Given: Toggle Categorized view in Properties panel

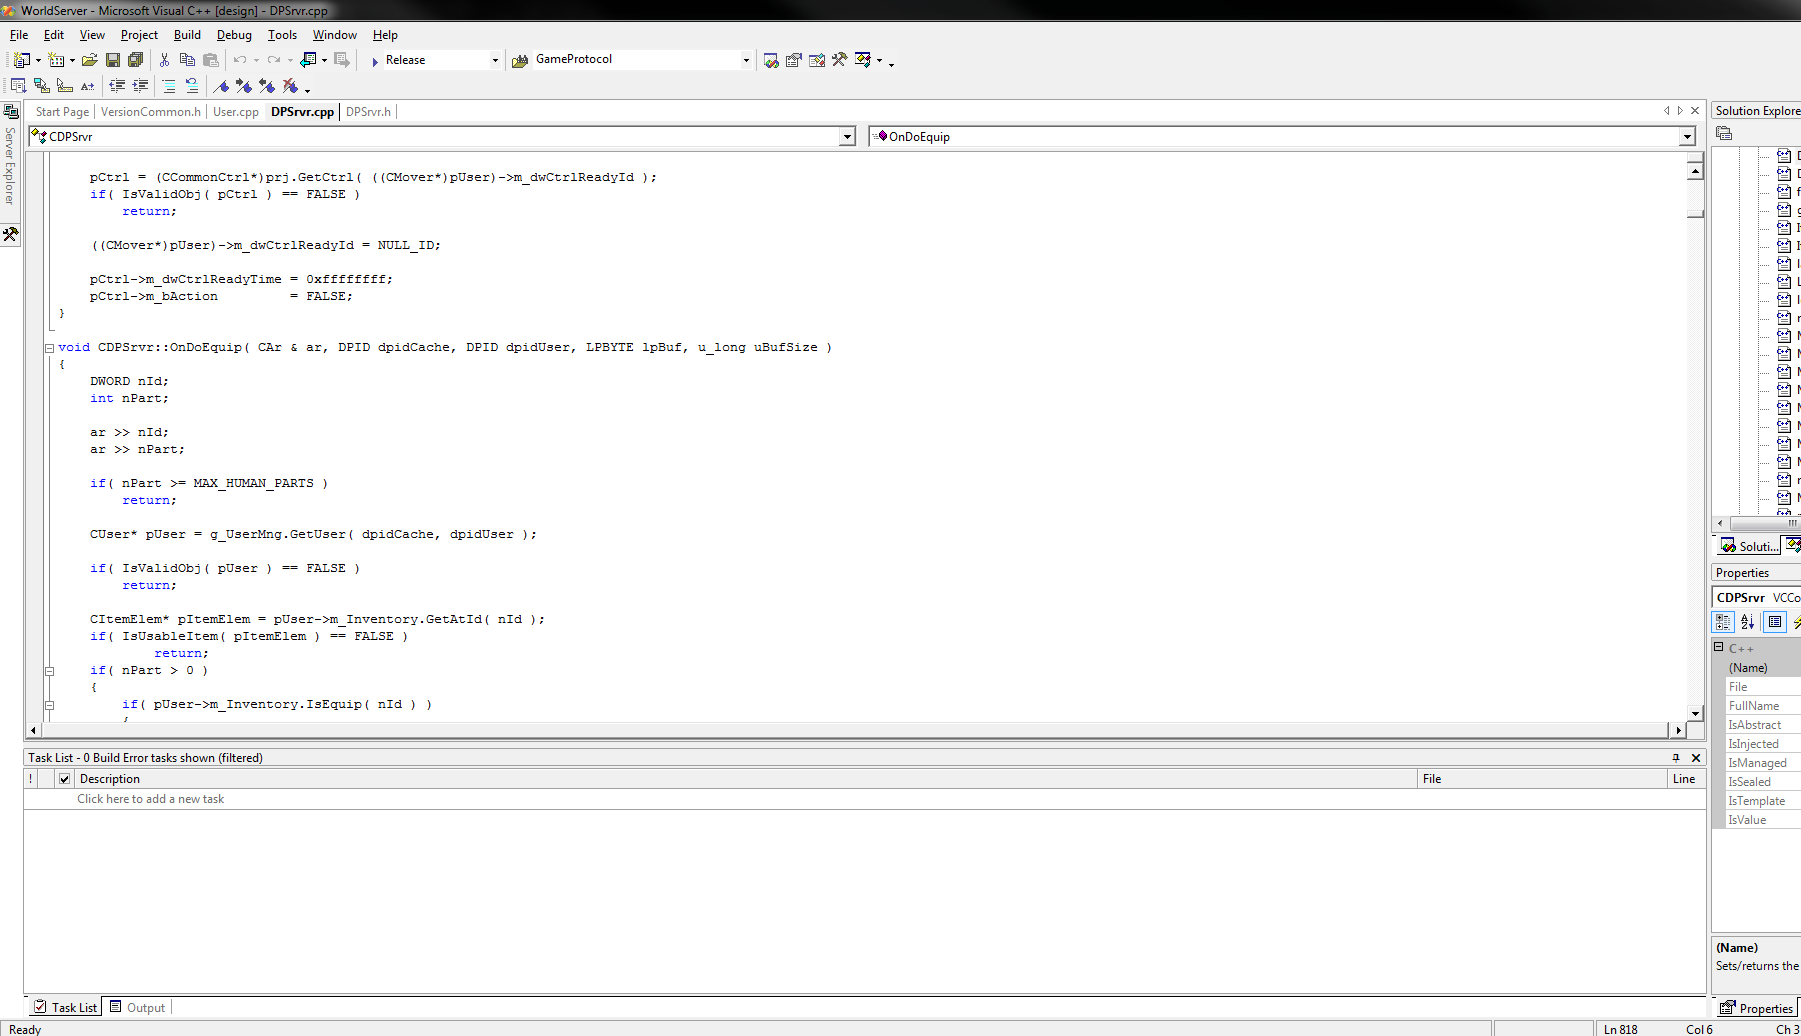Looking at the screenshot, I should pos(1723,622).
